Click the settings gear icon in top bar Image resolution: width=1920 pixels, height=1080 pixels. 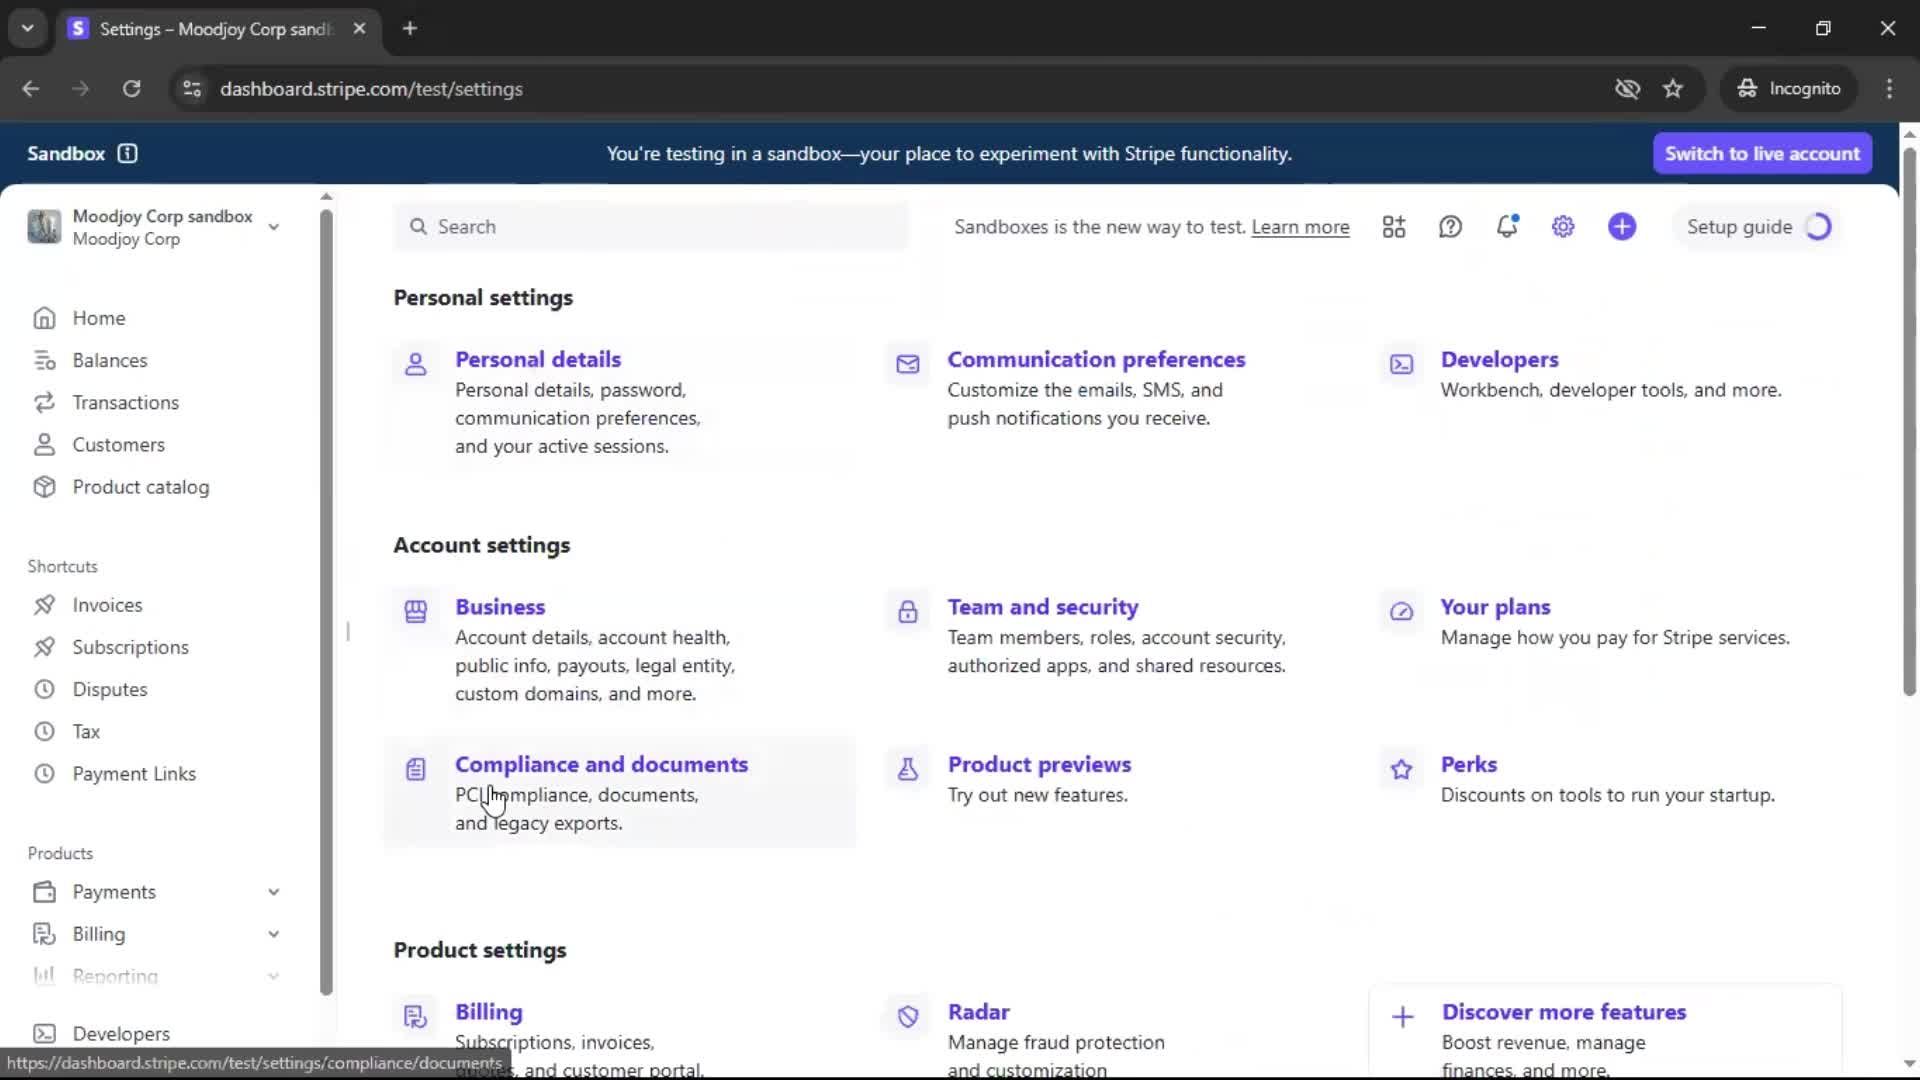[x=1563, y=227]
